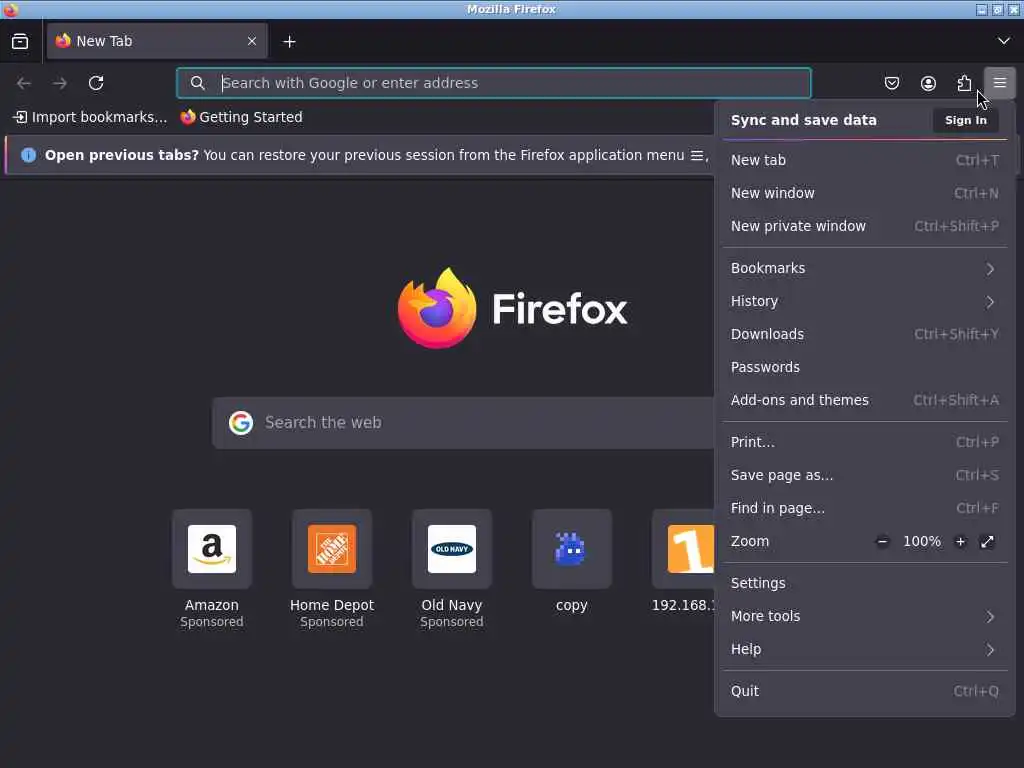The image size is (1024, 768).
Task: Expand Help submenu
Action: [865, 649]
